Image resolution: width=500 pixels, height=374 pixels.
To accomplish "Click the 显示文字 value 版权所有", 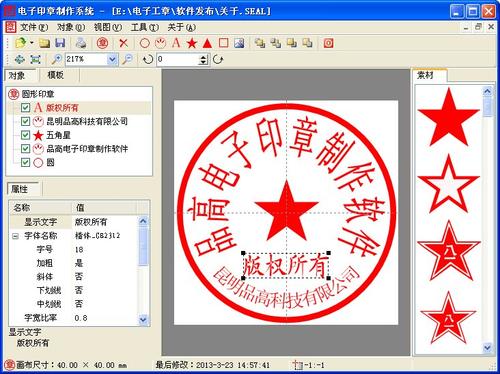I will 91,222.
